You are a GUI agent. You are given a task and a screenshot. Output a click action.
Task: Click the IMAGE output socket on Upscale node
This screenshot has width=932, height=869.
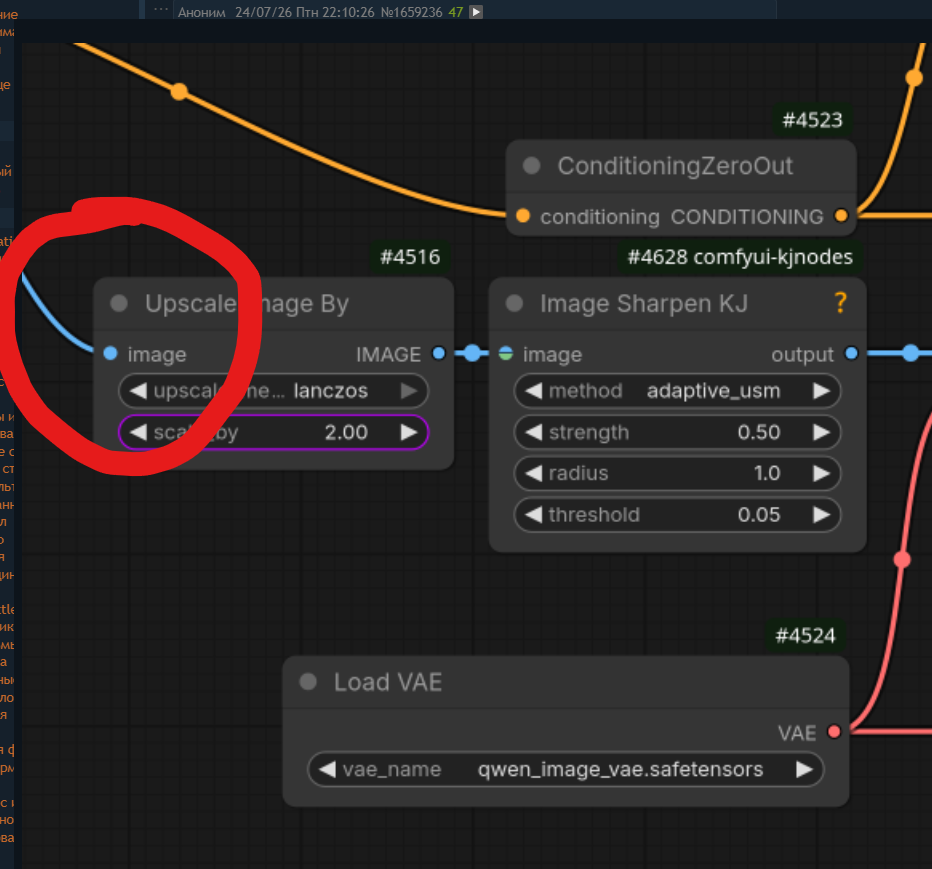coord(439,354)
